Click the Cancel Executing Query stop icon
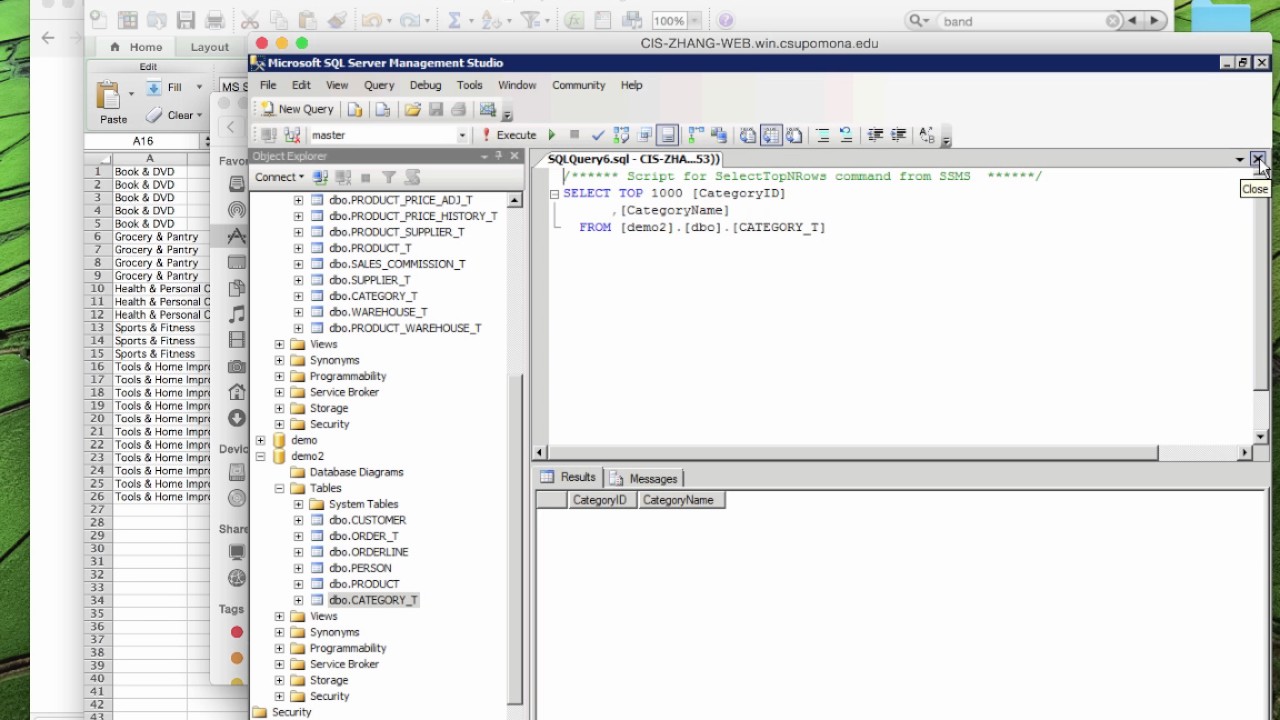This screenshot has height=720, width=1280. (x=574, y=135)
